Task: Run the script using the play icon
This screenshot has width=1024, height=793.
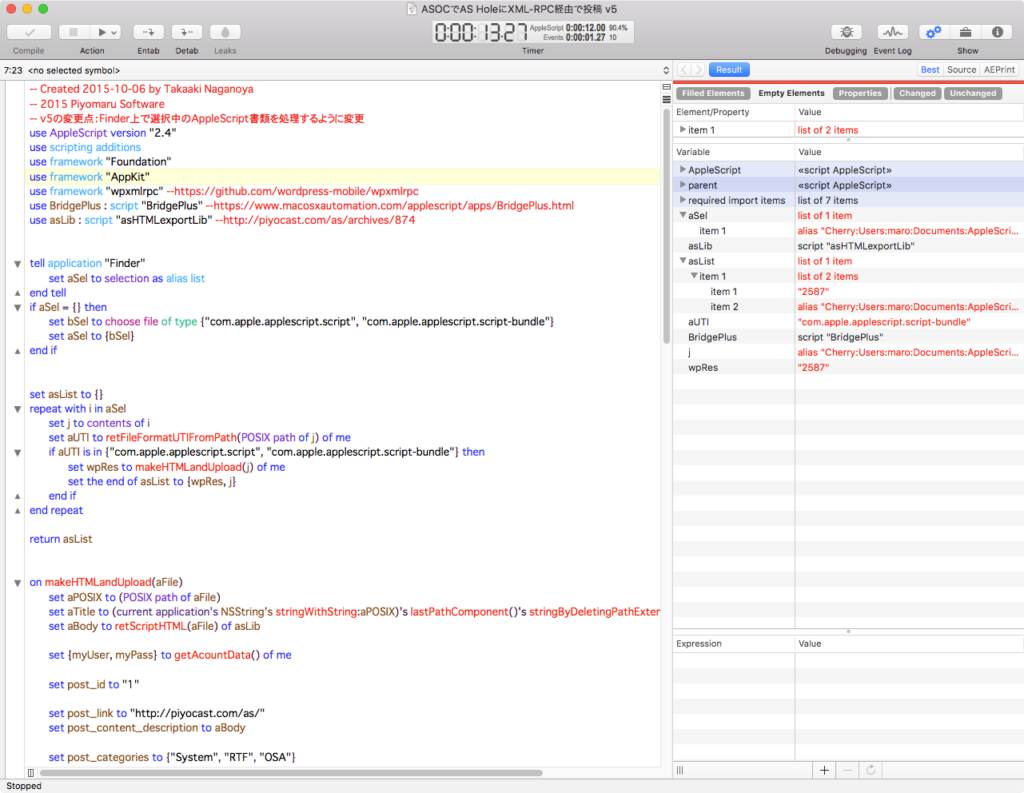Action: 103,31
